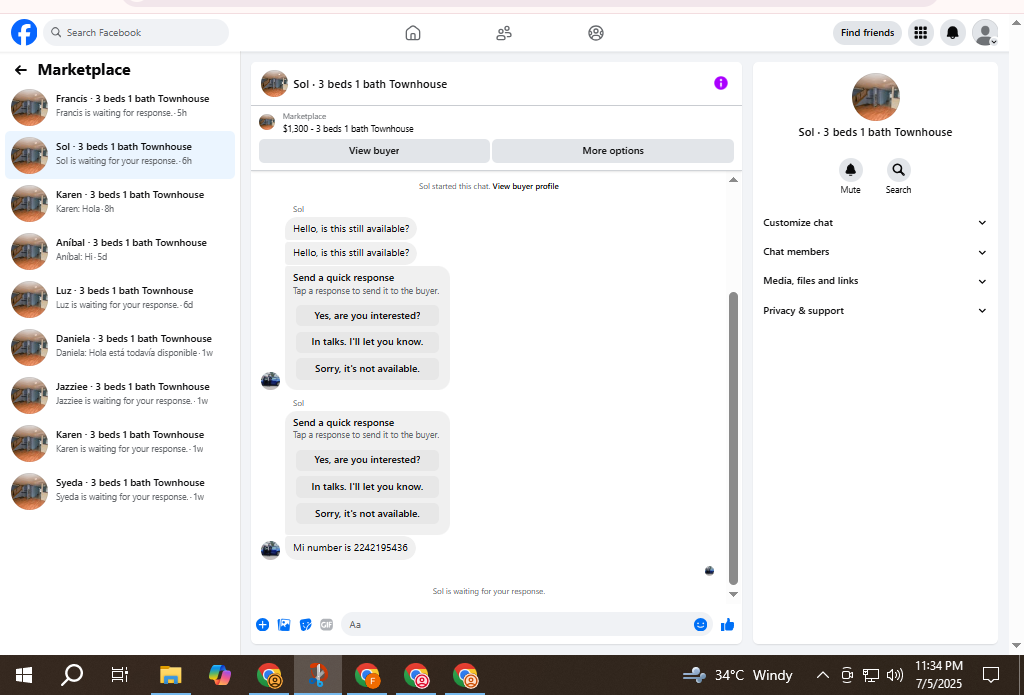
Task: Open second Karen waiting conversation
Action: tap(120, 443)
